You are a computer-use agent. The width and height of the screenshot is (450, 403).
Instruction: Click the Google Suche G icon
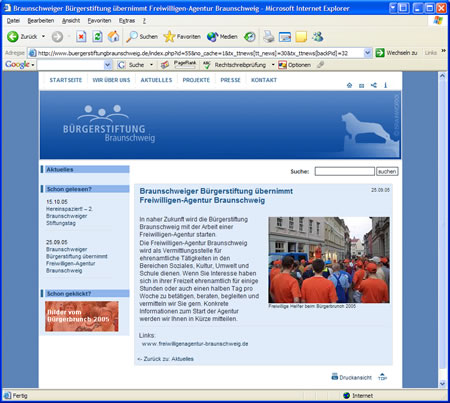tap(121, 65)
